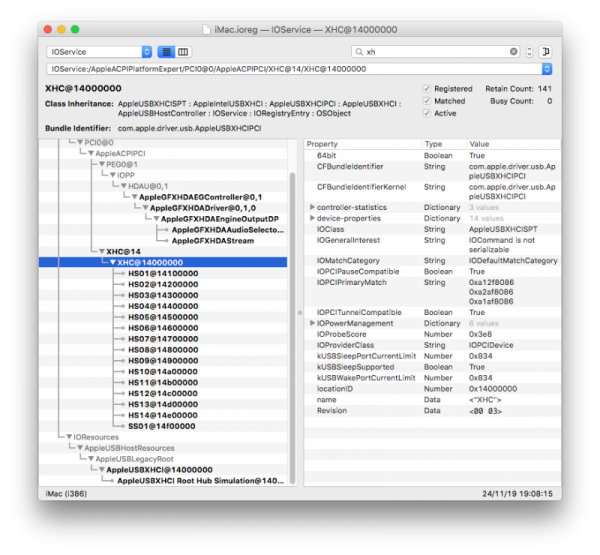Switch to list view icon in toolbar
Screen dimensions: 600x555
pos(166,52)
